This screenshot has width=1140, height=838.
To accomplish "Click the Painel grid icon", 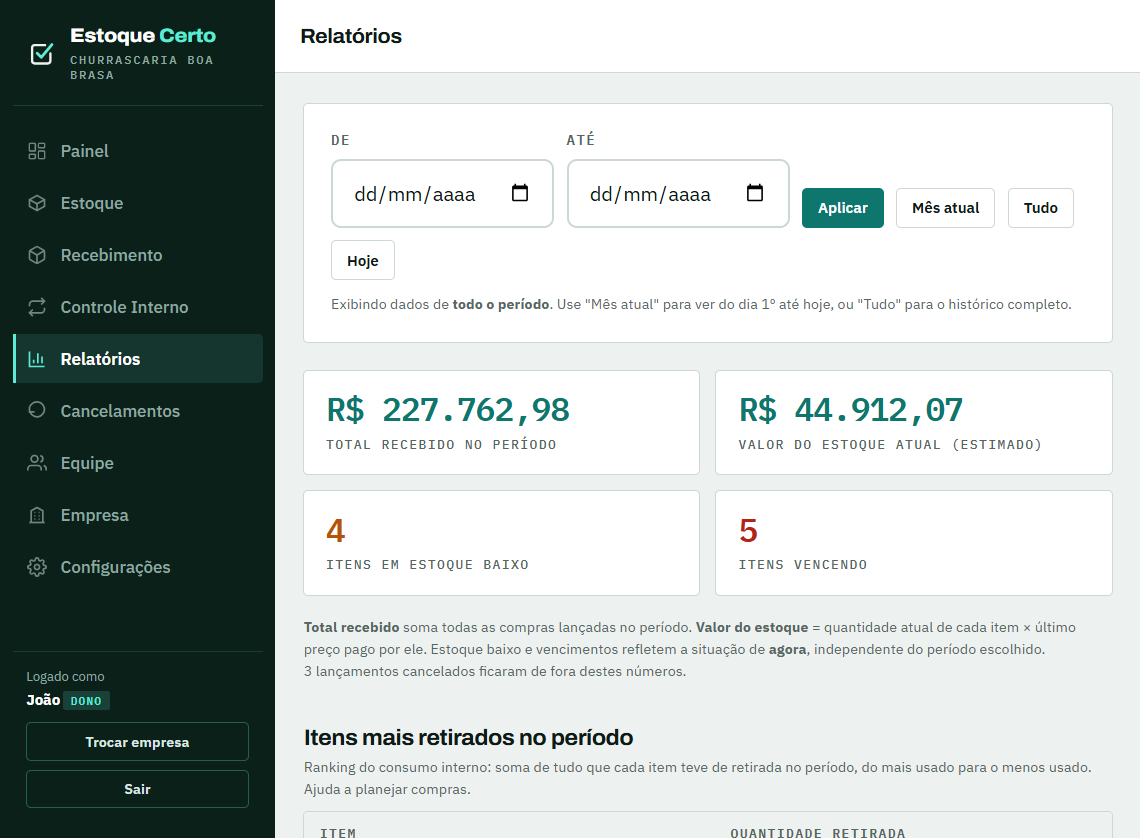I will (x=37, y=151).
